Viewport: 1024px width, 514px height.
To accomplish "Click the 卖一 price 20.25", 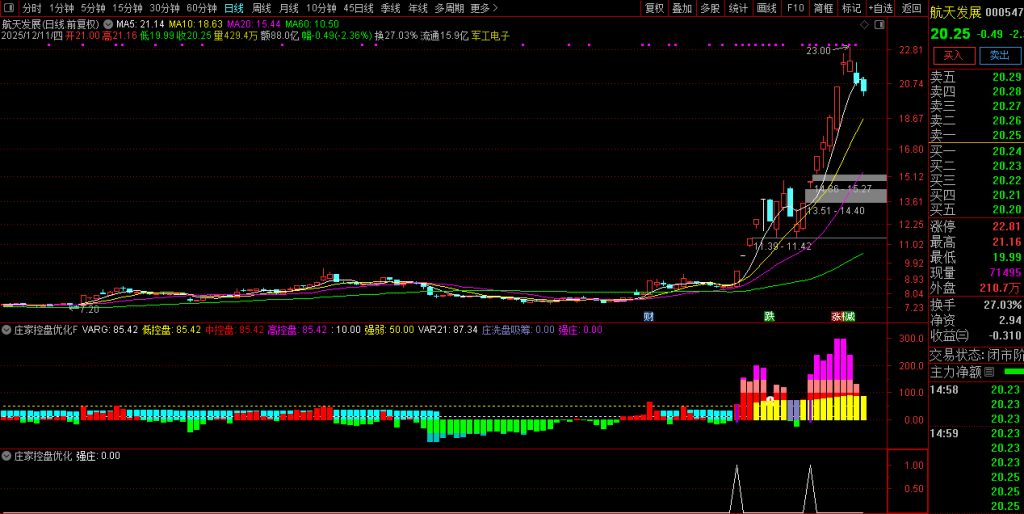I will 1007,135.
